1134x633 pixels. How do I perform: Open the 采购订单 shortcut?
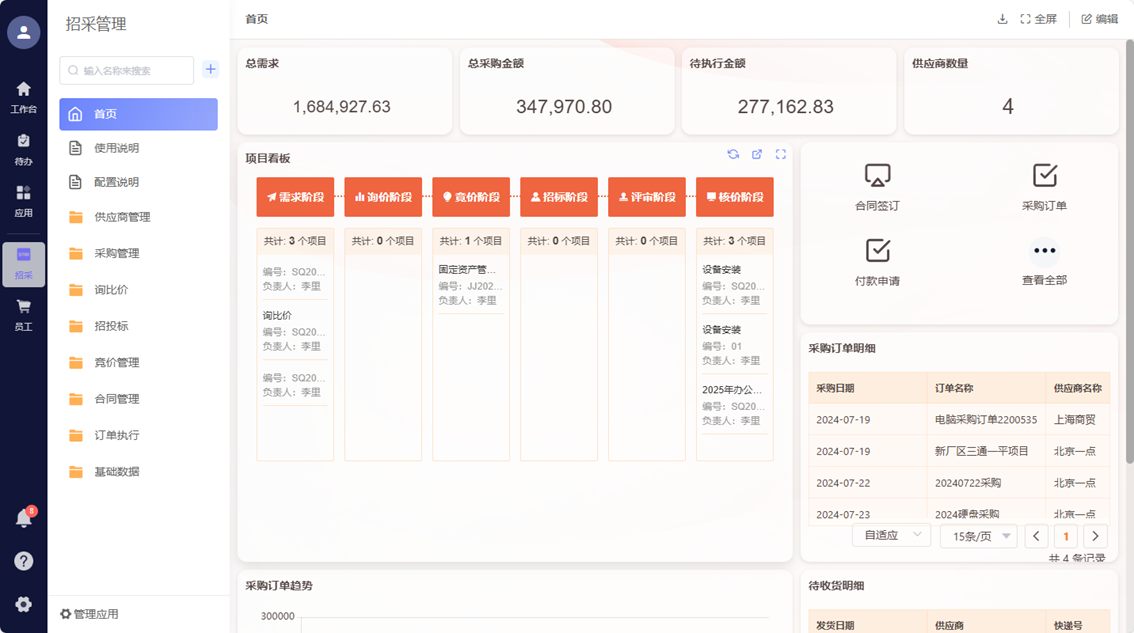click(x=1044, y=187)
